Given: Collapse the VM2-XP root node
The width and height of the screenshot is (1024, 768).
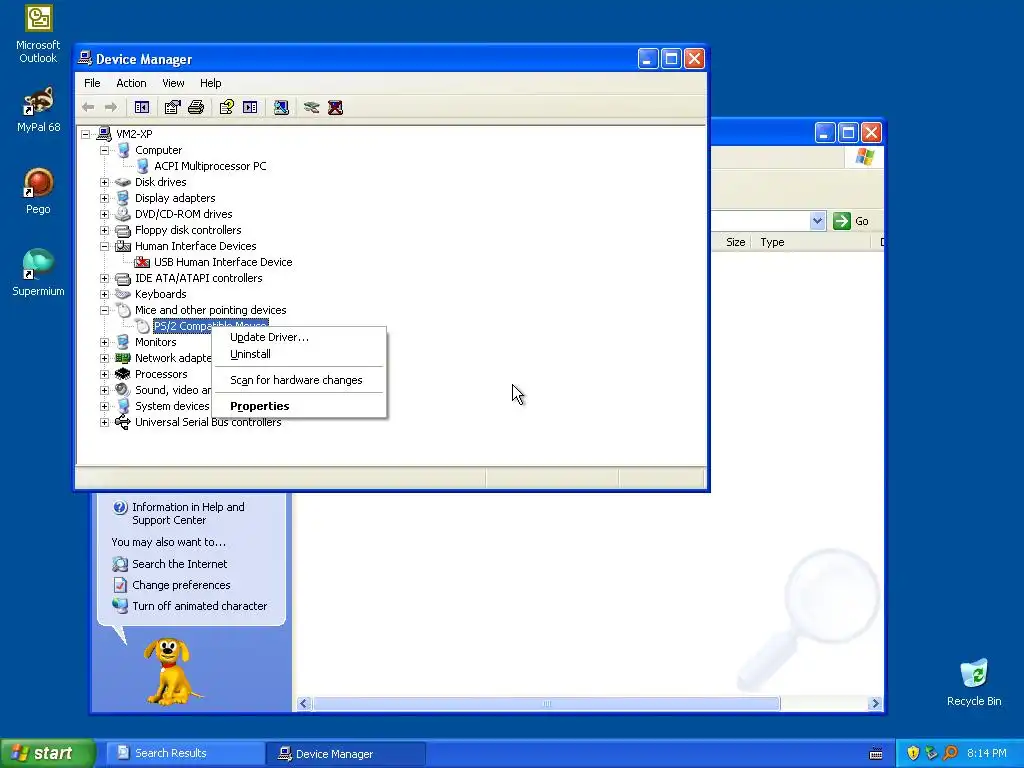Looking at the screenshot, I should click(x=86, y=134).
